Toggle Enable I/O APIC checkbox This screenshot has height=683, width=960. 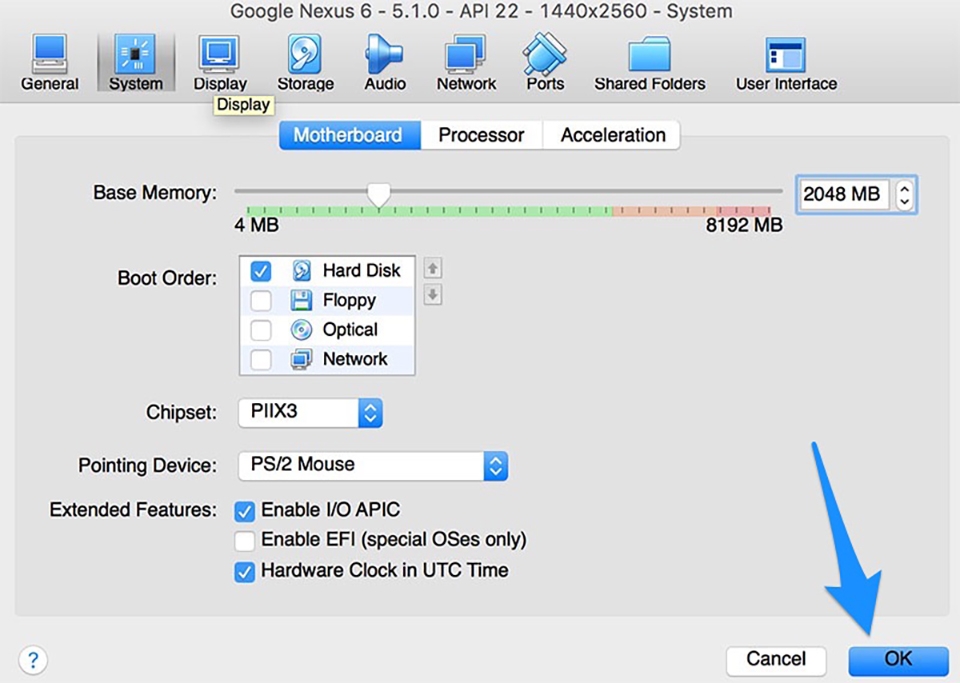pyautogui.click(x=244, y=511)
